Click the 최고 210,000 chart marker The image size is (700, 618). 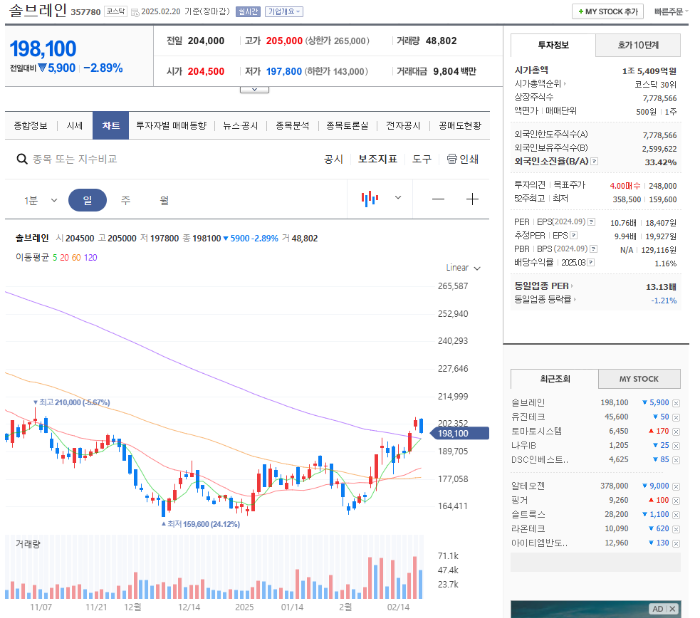71,402
